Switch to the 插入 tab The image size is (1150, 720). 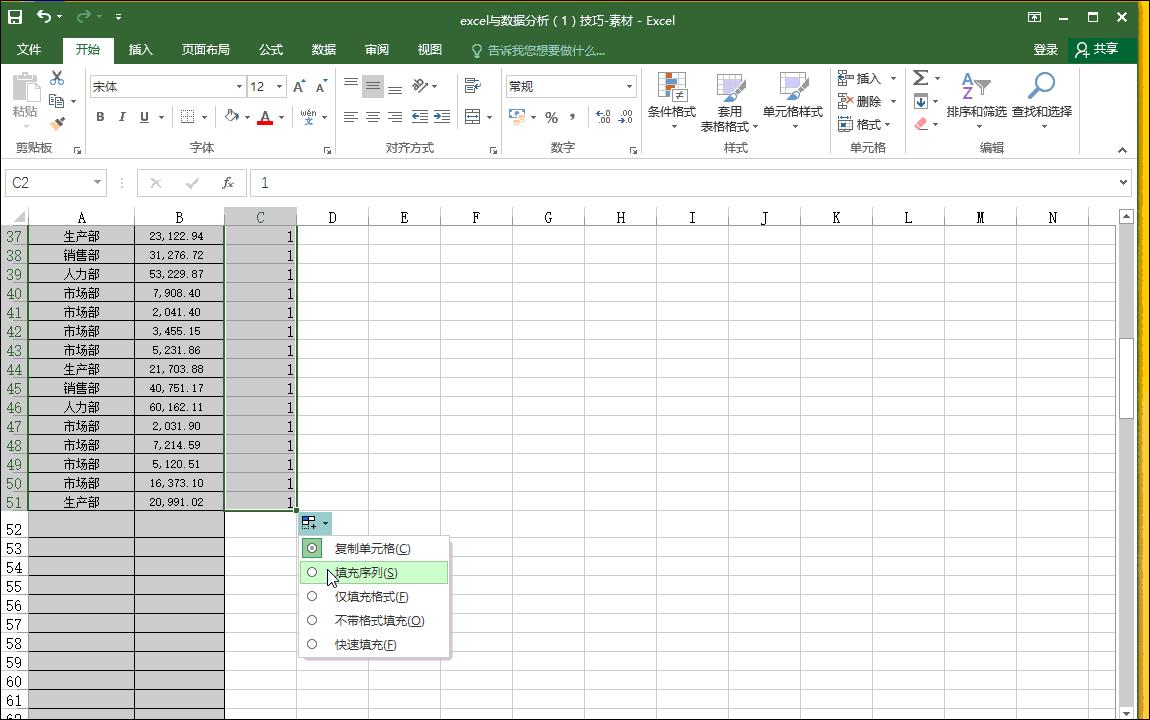140,50
